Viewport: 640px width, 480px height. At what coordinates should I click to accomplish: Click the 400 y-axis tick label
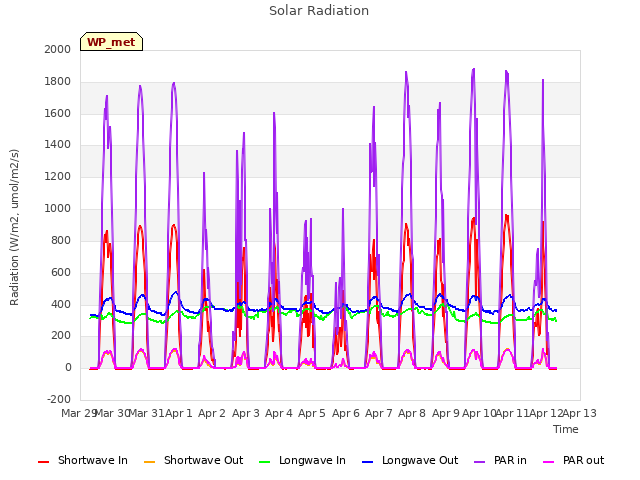point(61,304)
